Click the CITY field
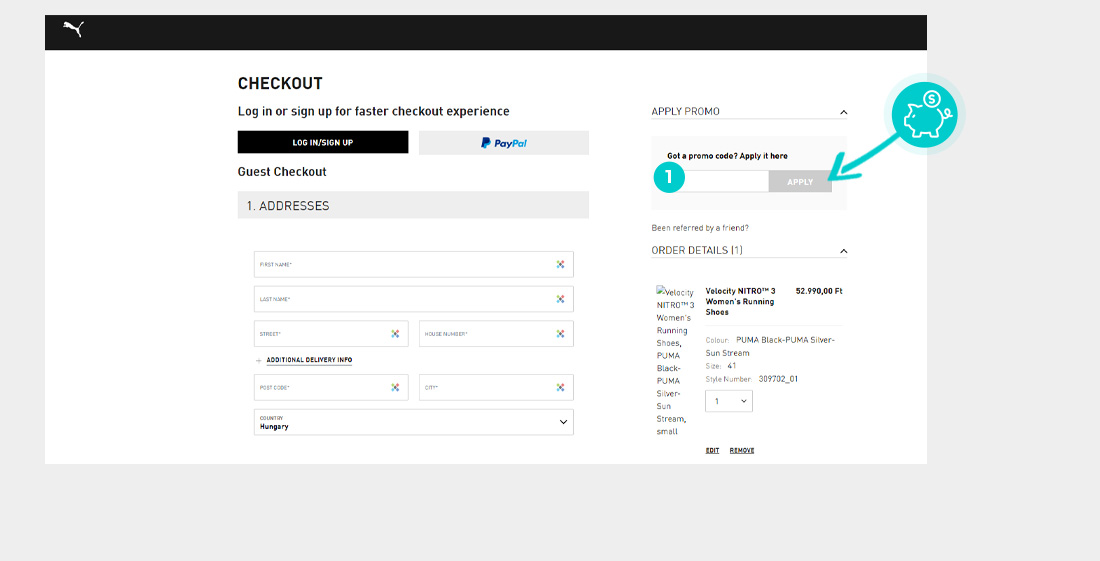The width and height of the screenshot is (1100, 561). (496, 387)
